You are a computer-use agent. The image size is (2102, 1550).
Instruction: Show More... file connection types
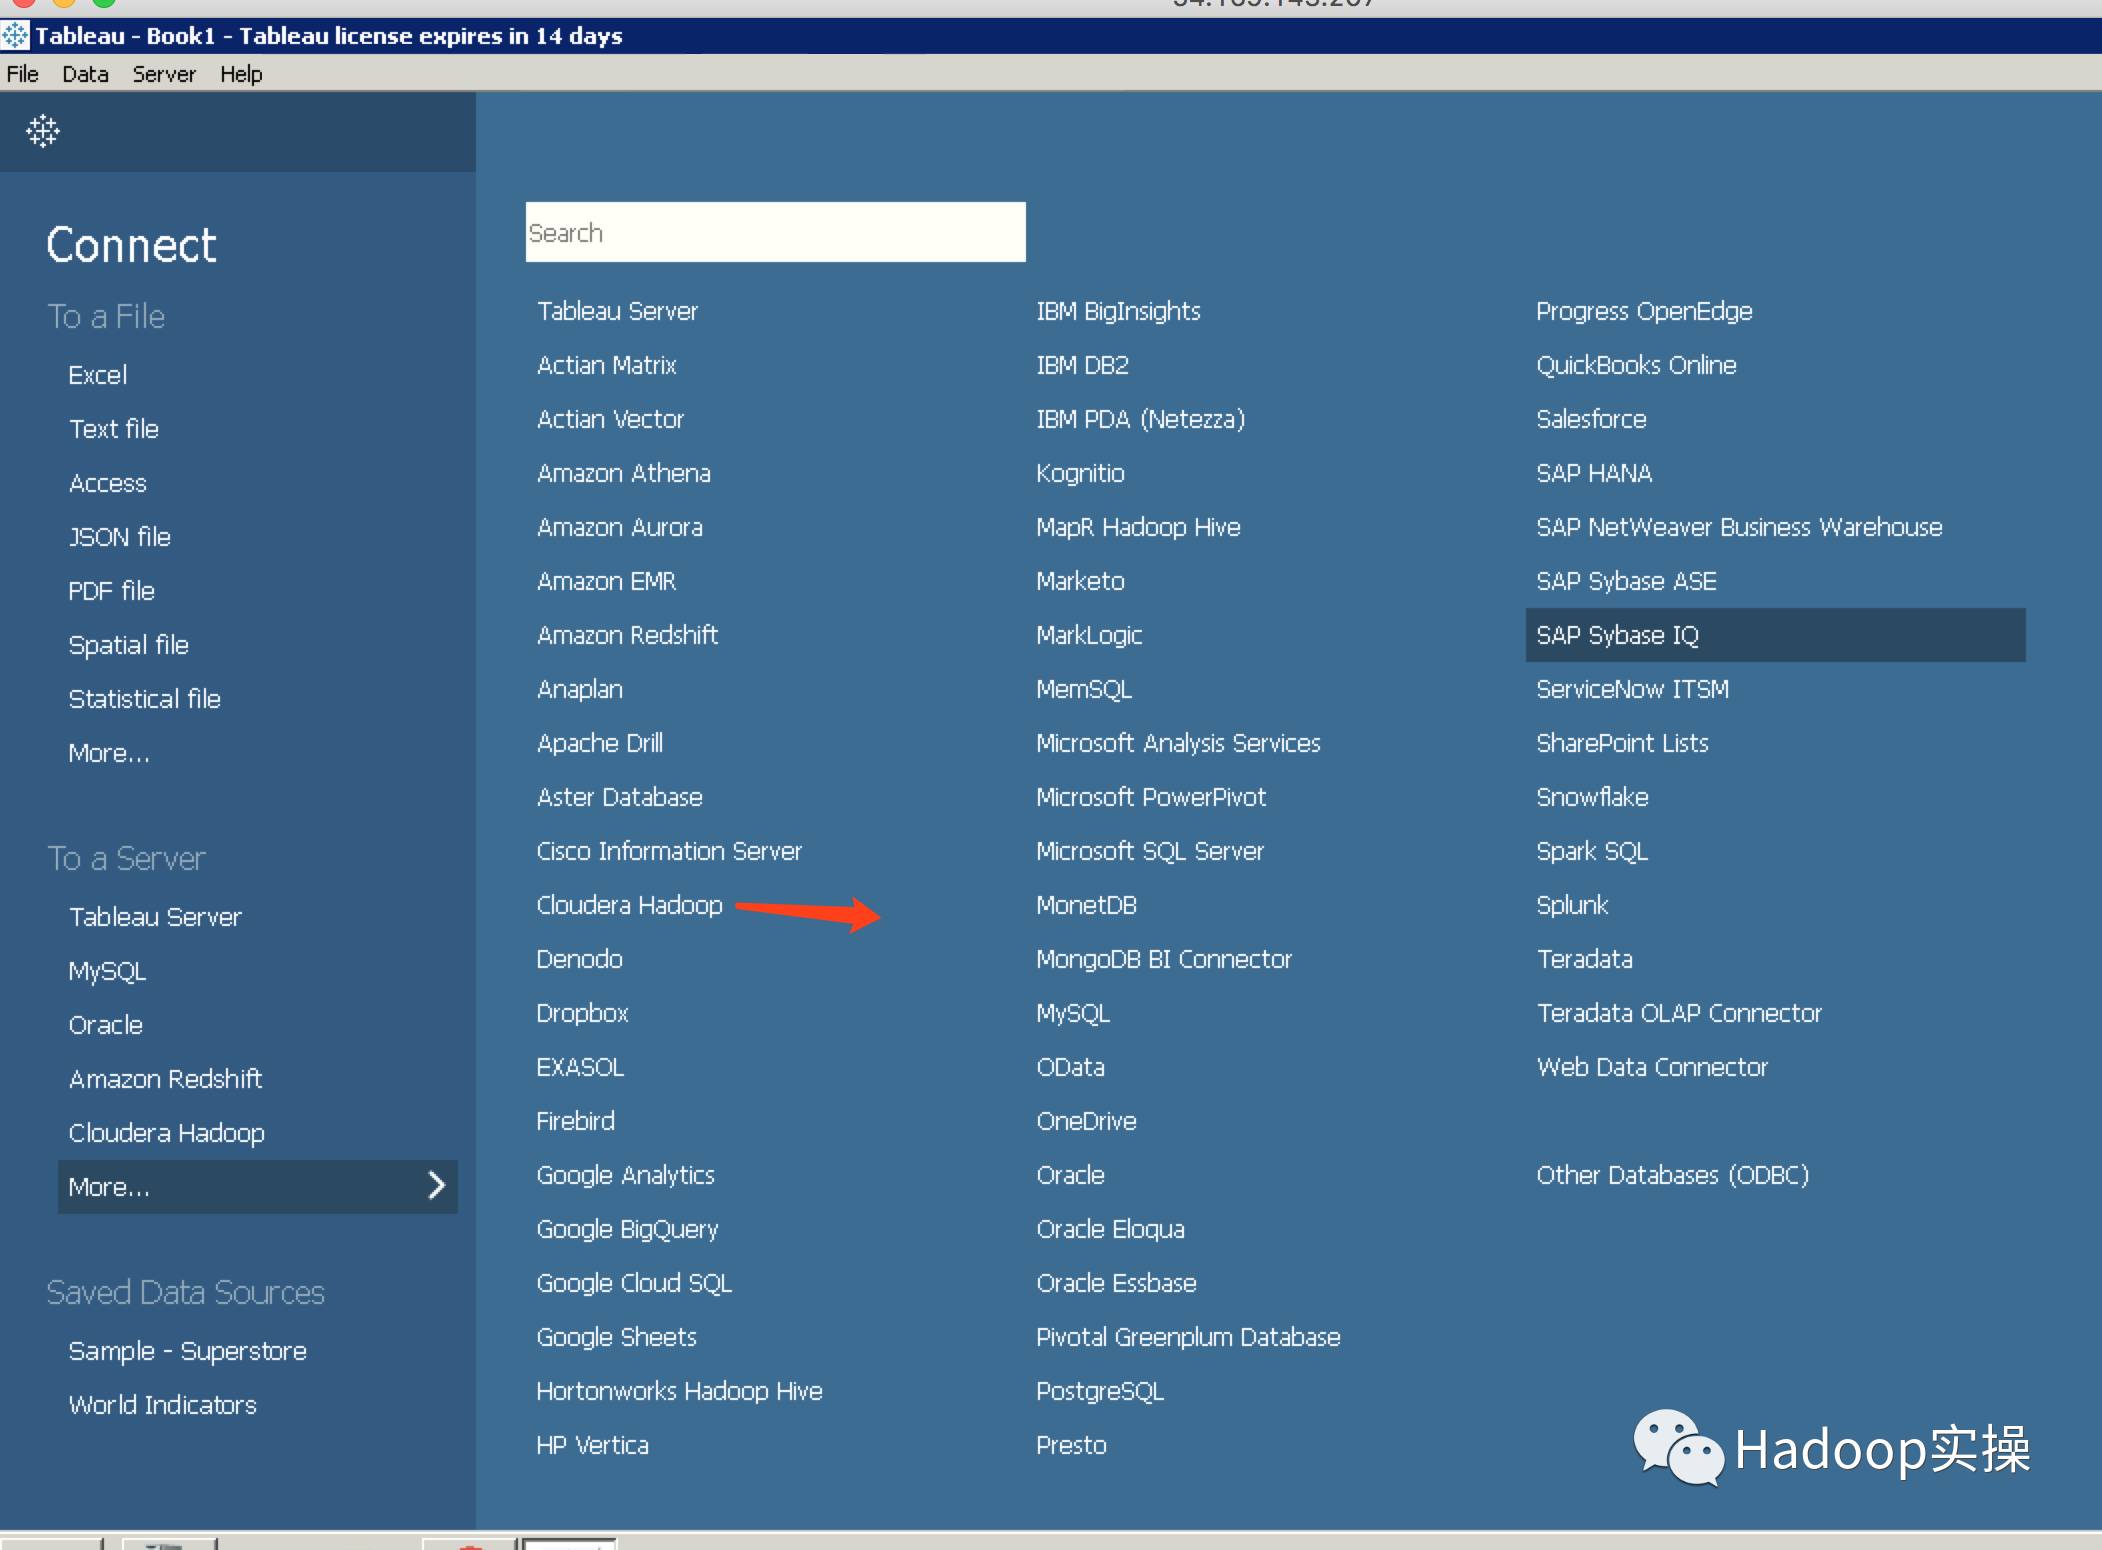click(109, 753)
